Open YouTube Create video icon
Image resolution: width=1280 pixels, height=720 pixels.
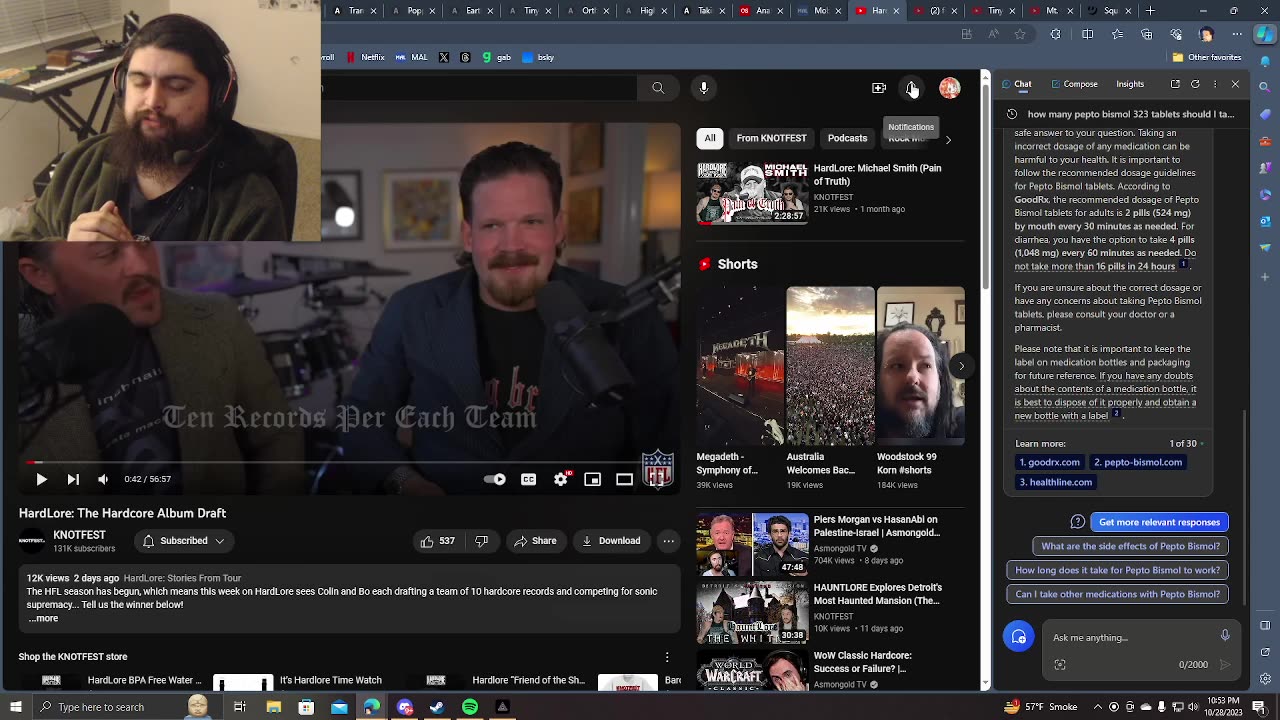879,88
